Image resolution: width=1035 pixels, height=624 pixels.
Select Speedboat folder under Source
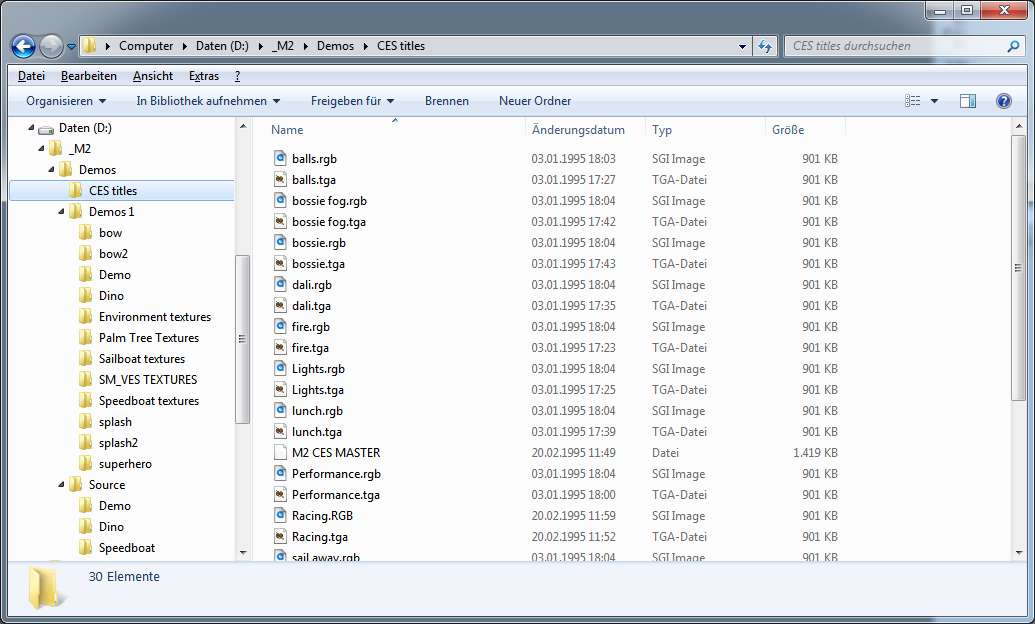tap(126, 548)
